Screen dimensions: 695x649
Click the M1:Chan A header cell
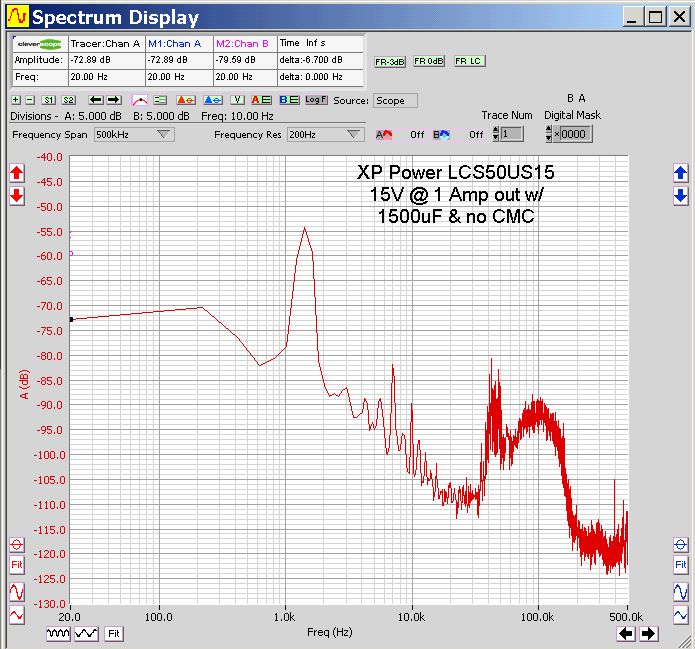pos(179,43)
